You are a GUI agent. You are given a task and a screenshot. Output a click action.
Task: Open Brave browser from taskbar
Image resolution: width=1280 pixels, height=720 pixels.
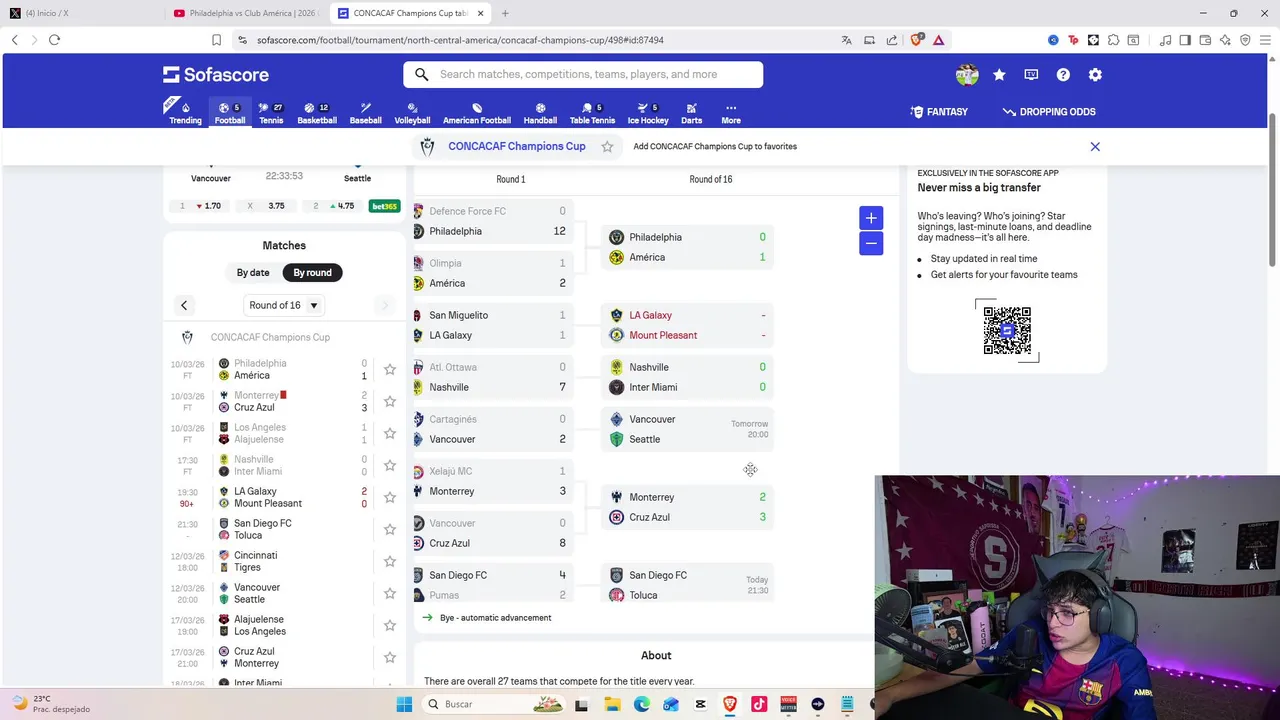click(x=730, y=704)
